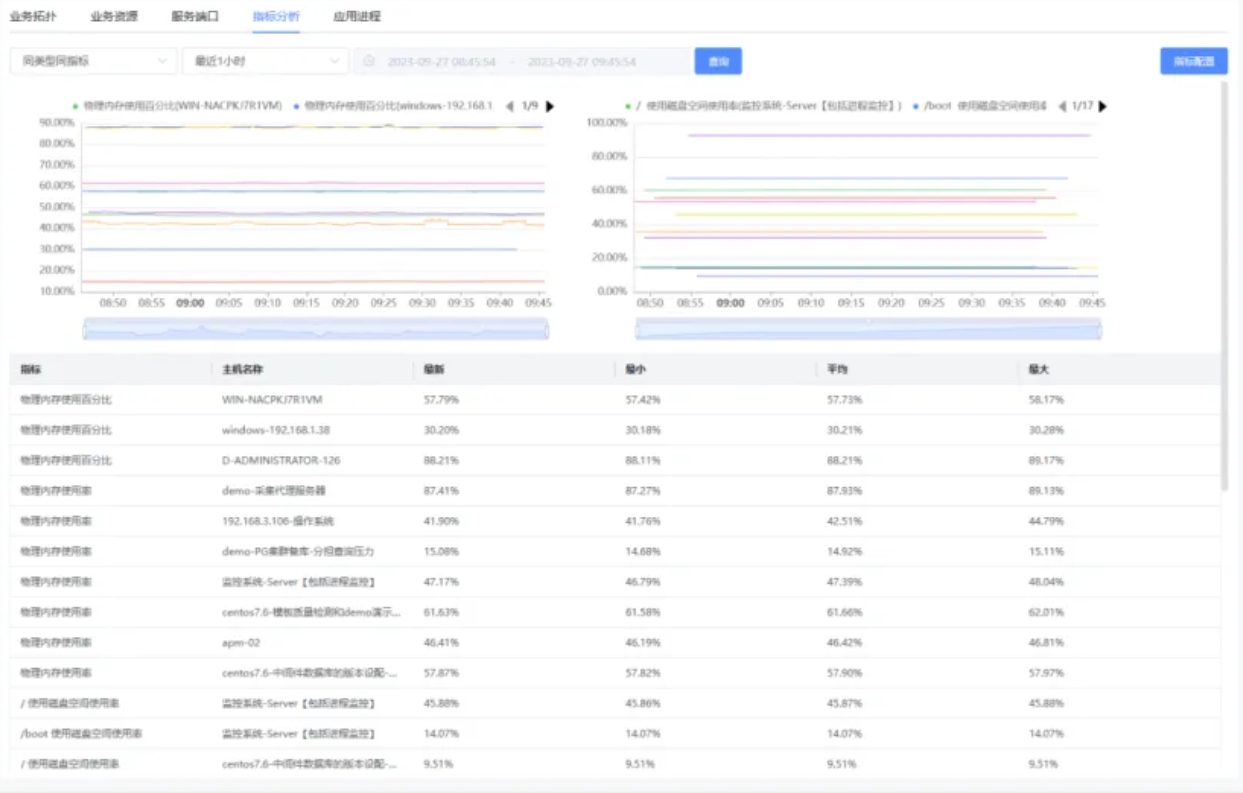
Task: Click memory chart time range zoom slider
Action: coord(316,329)
